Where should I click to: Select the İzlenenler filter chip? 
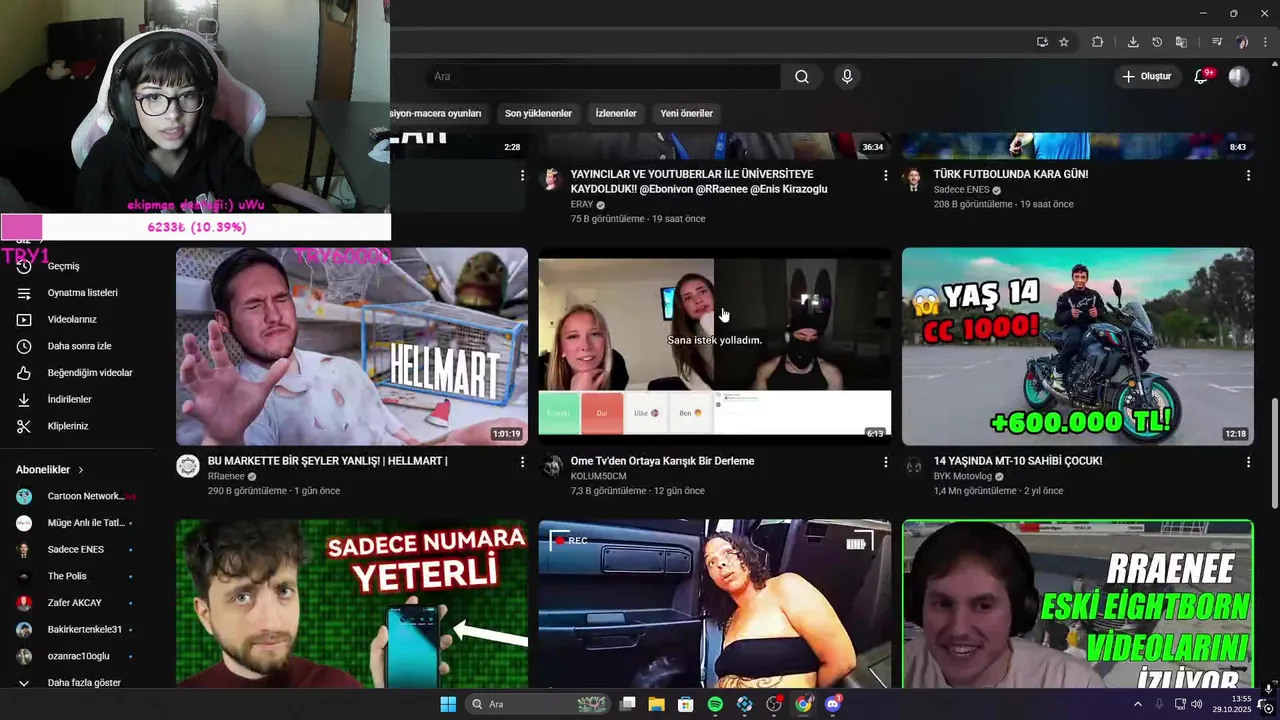click(x=616, y=113)
